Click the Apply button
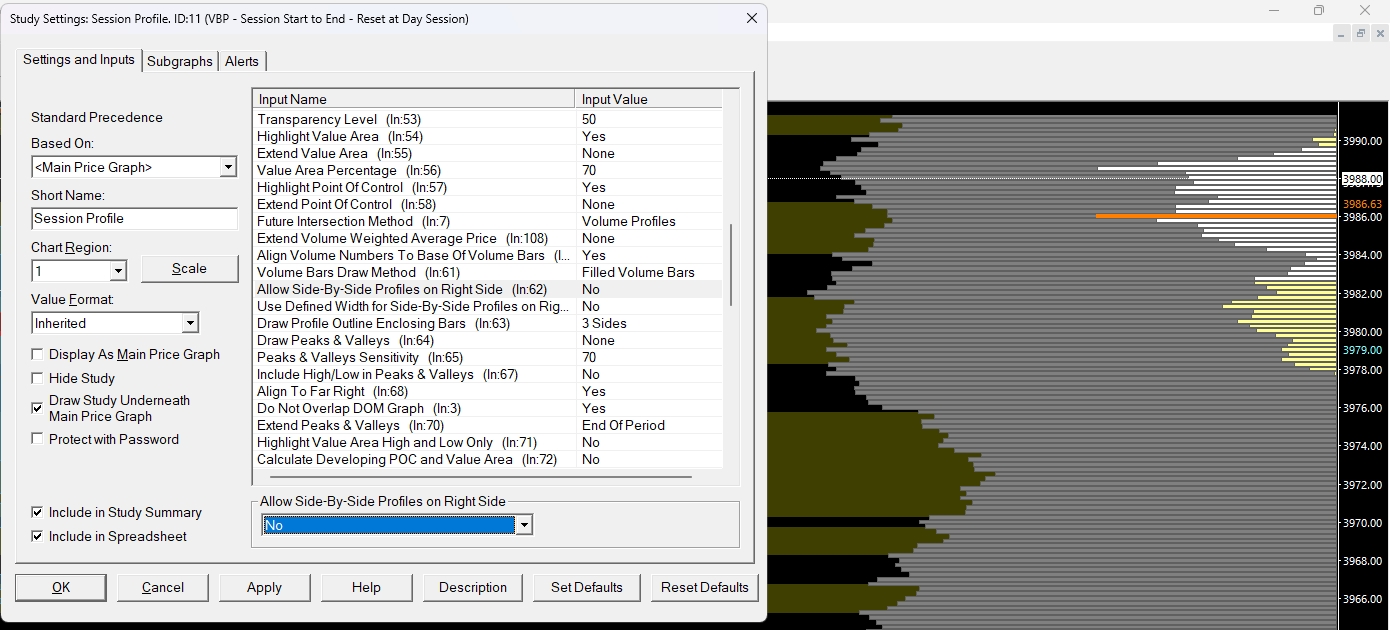Image resolution: width=1390 pixels, height=630 pixels. [264, 587]
